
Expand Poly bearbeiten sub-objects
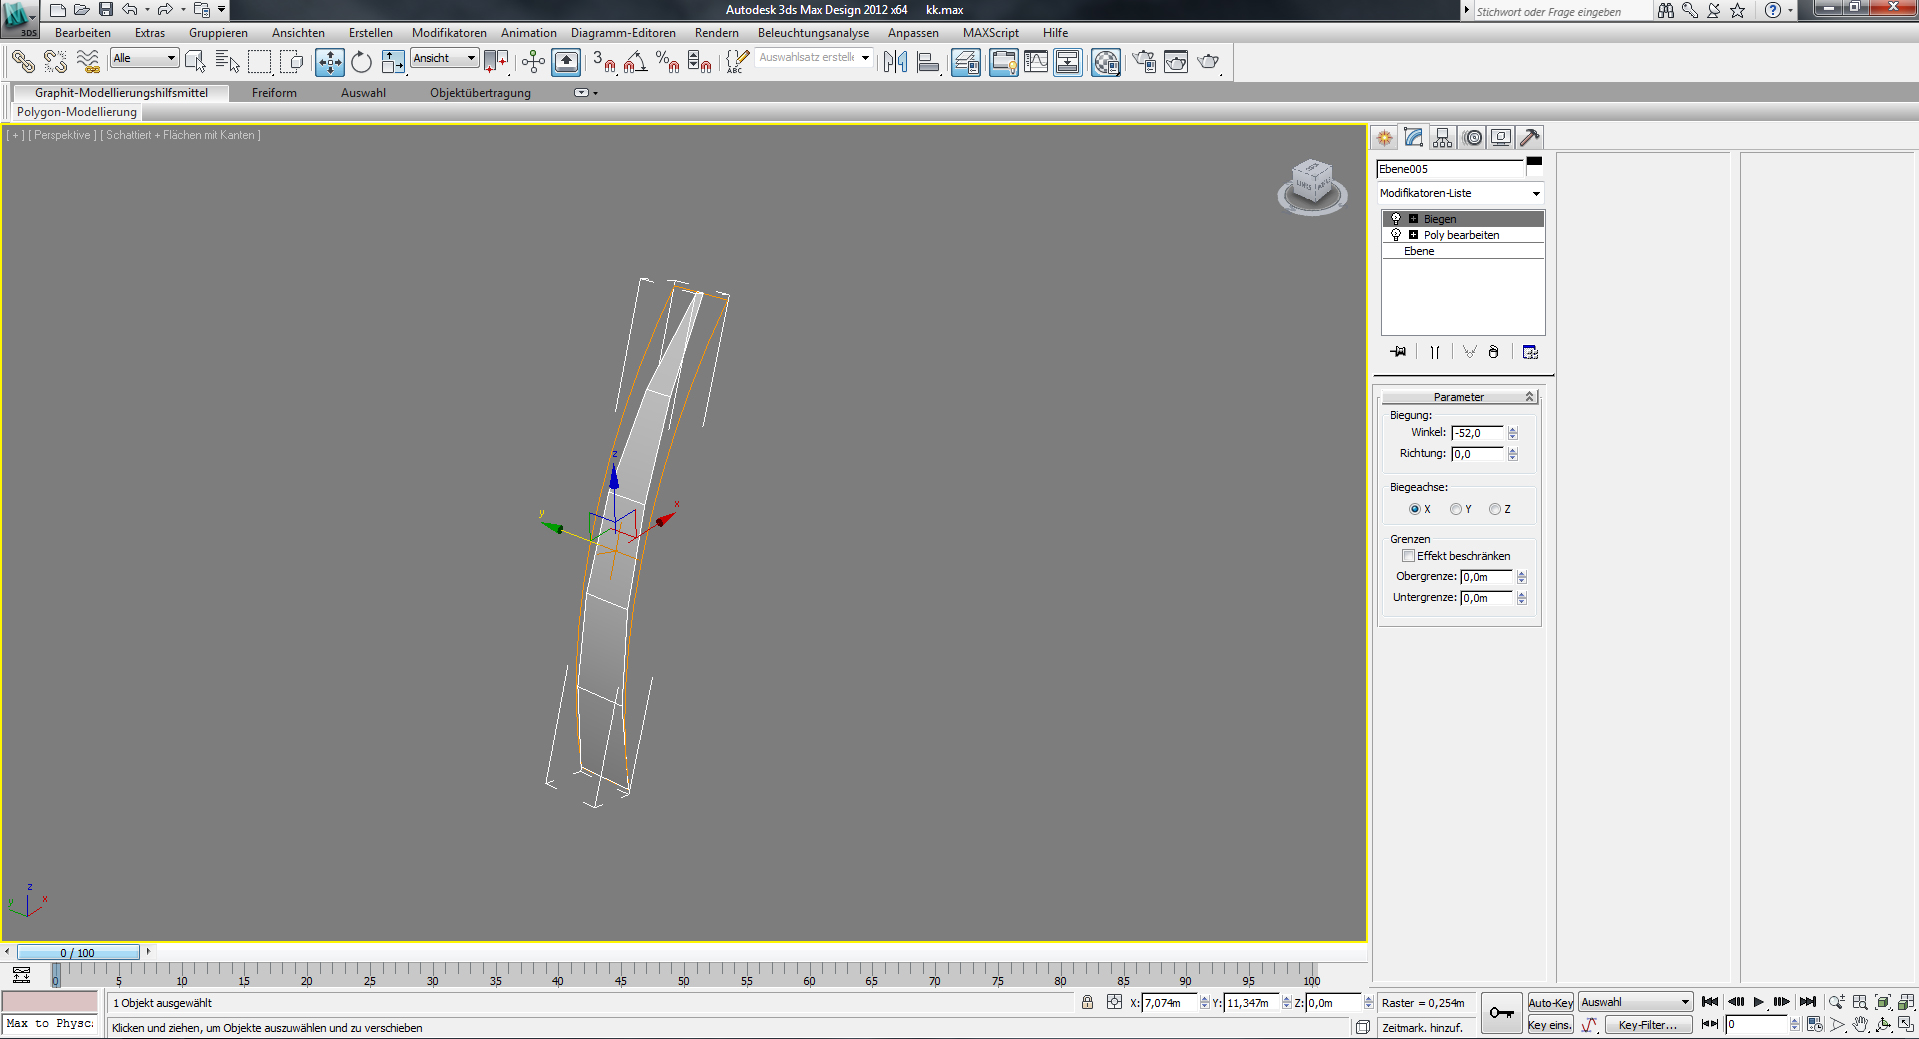pyautogui.click(x=1413, y=235)
